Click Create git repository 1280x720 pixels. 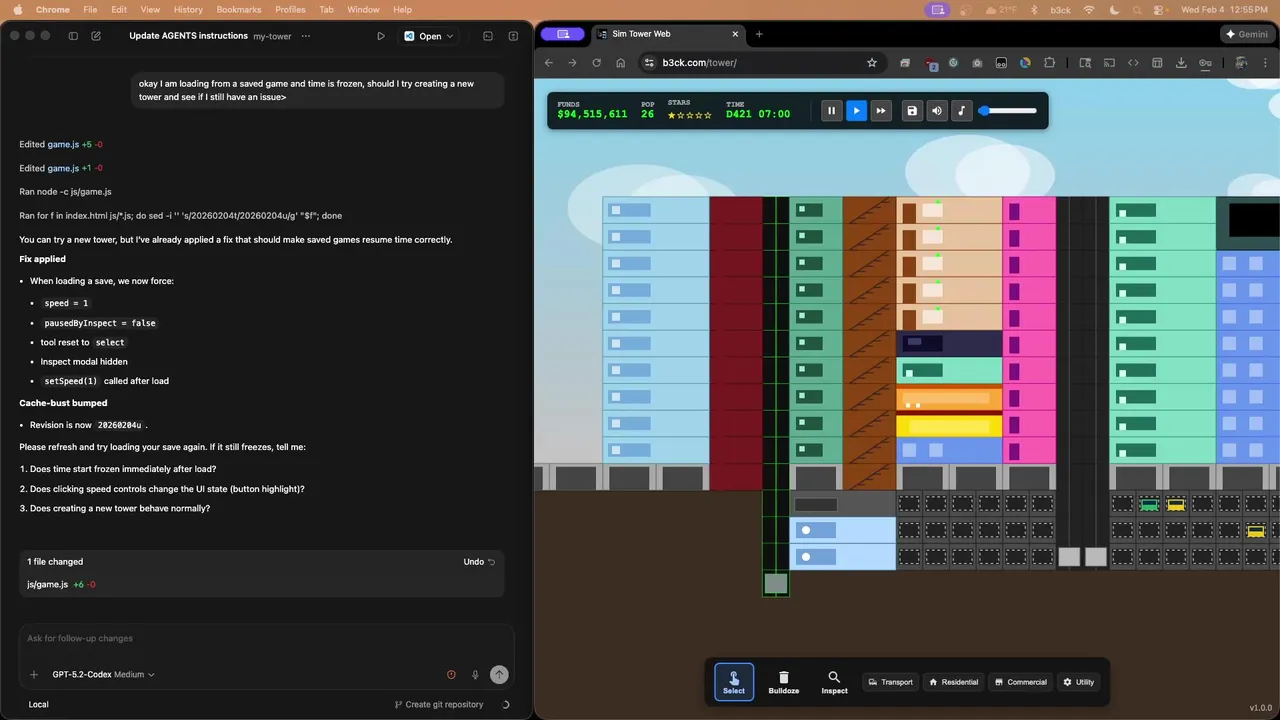[439, 705]
